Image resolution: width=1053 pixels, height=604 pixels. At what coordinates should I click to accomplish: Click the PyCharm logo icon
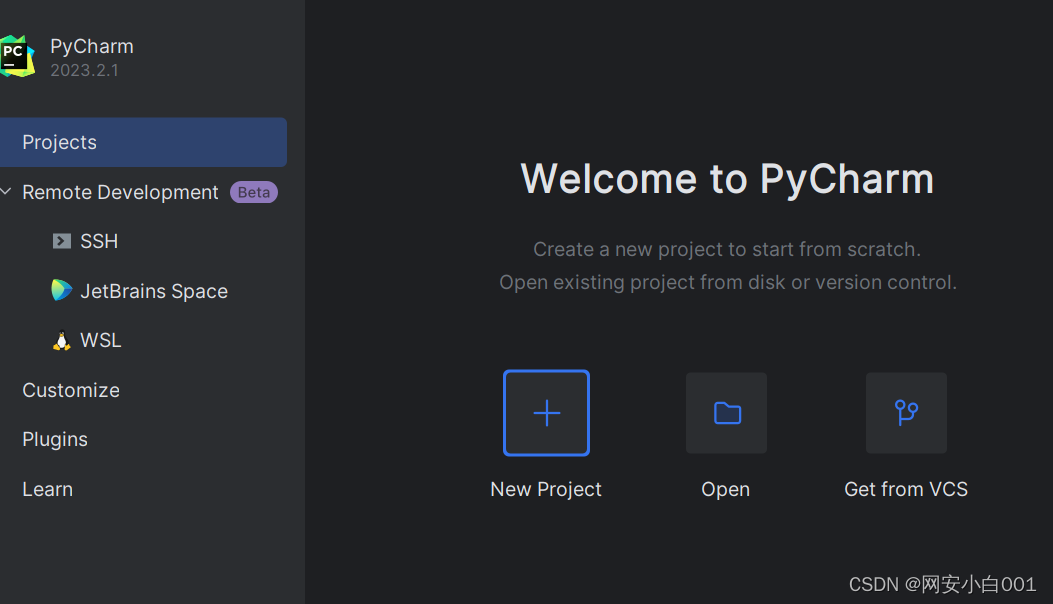tap(17, 56)
